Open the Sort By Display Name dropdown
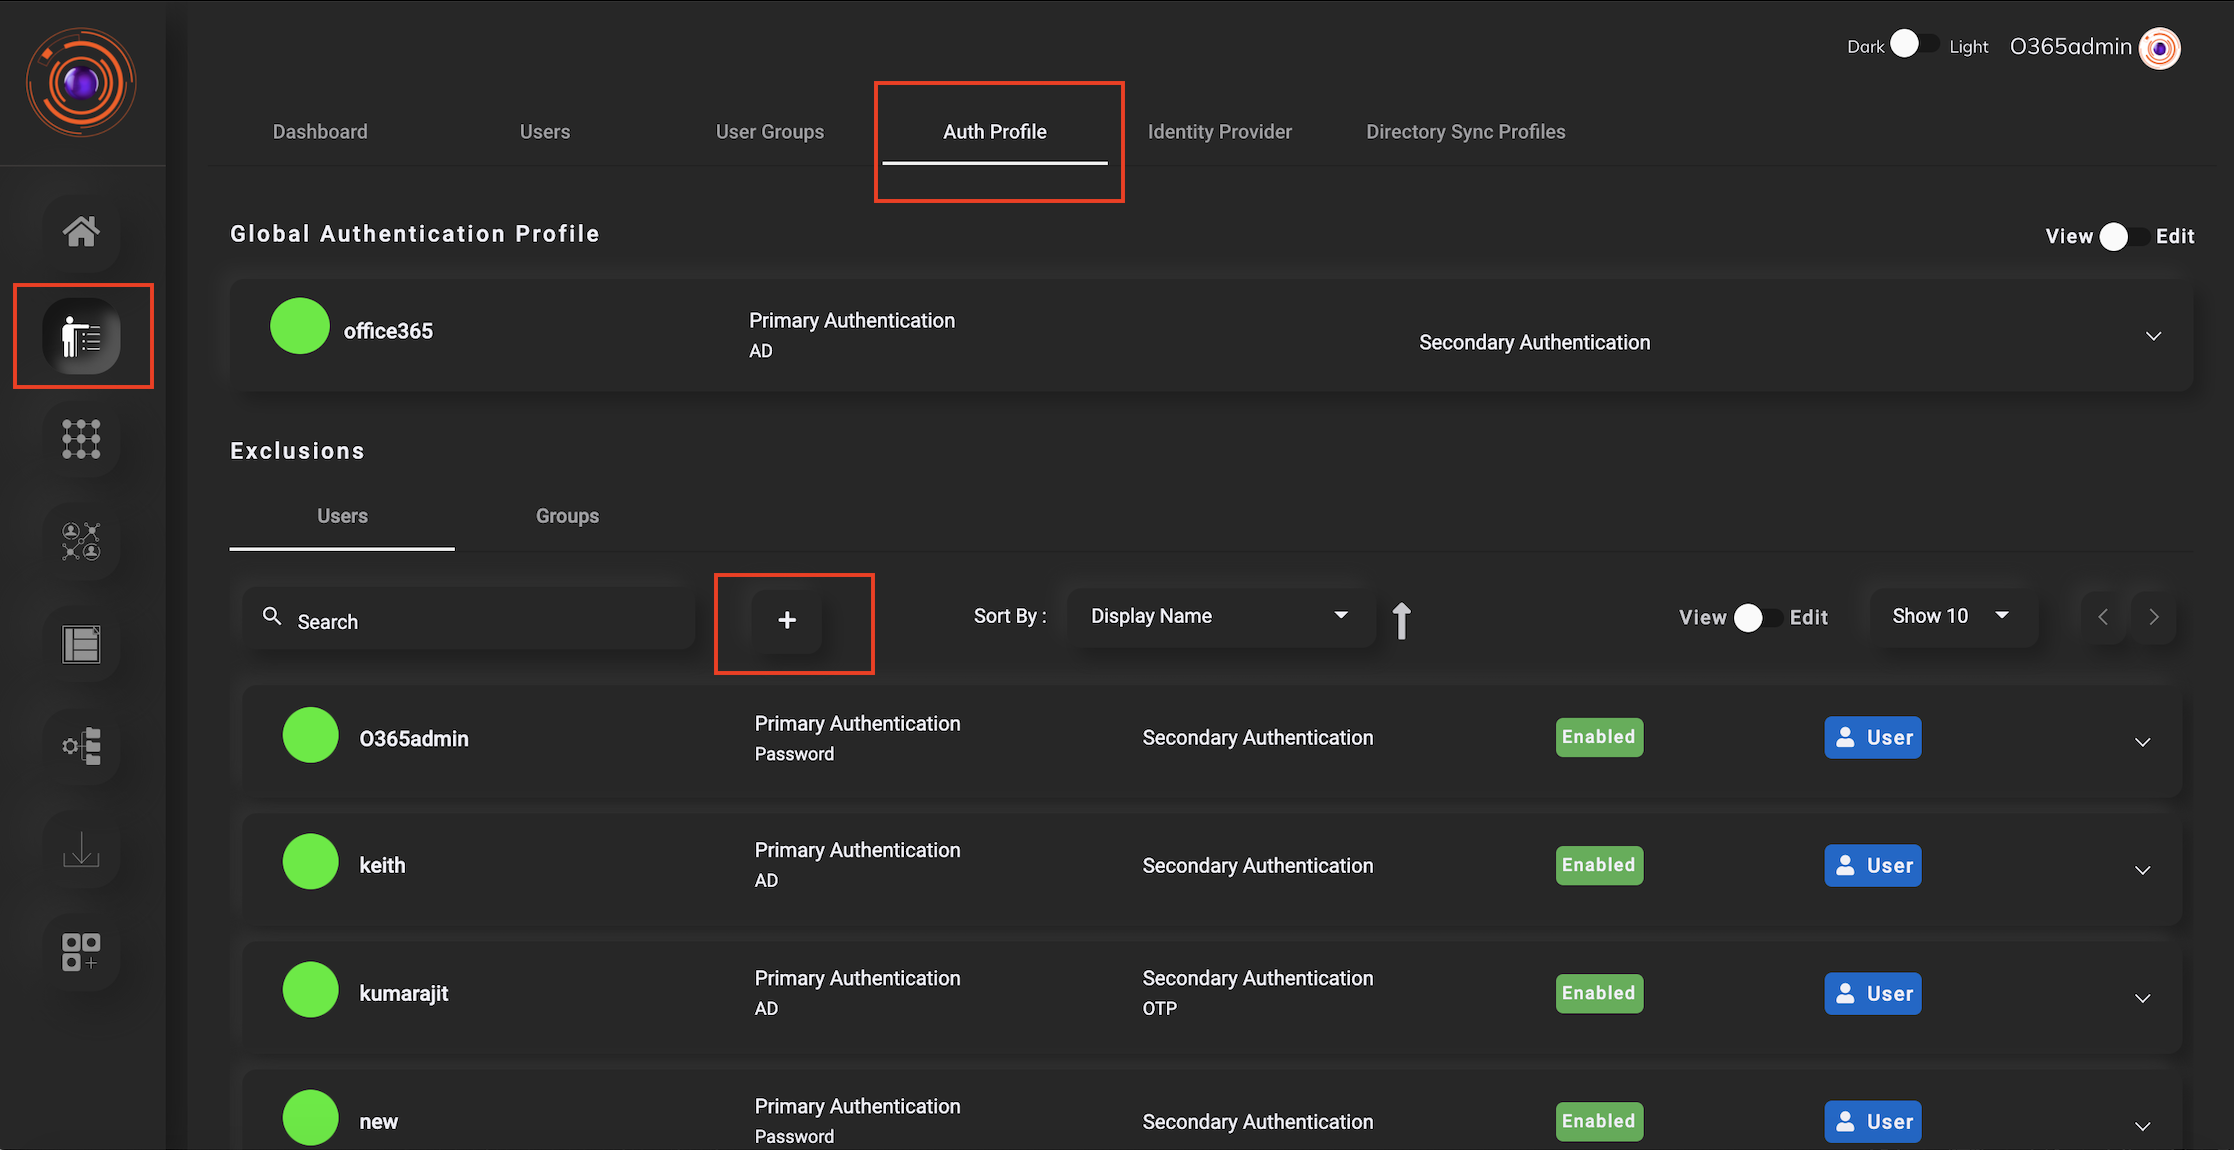Image resolution: width=2234 pixels, height=1150 pixels. [1218, 616]
